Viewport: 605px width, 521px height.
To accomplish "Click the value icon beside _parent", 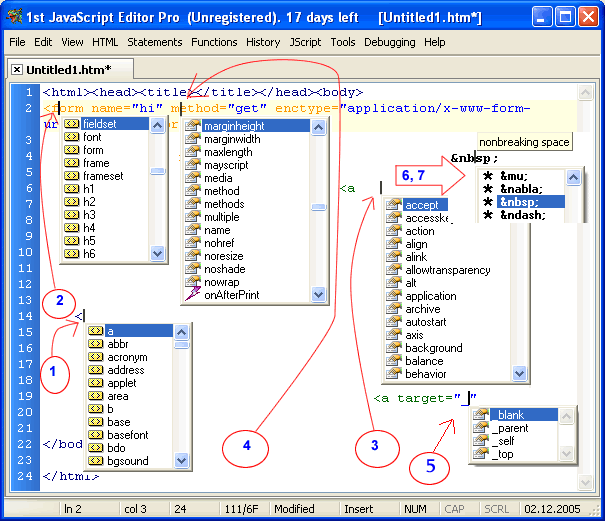I will tap(481, 428).
